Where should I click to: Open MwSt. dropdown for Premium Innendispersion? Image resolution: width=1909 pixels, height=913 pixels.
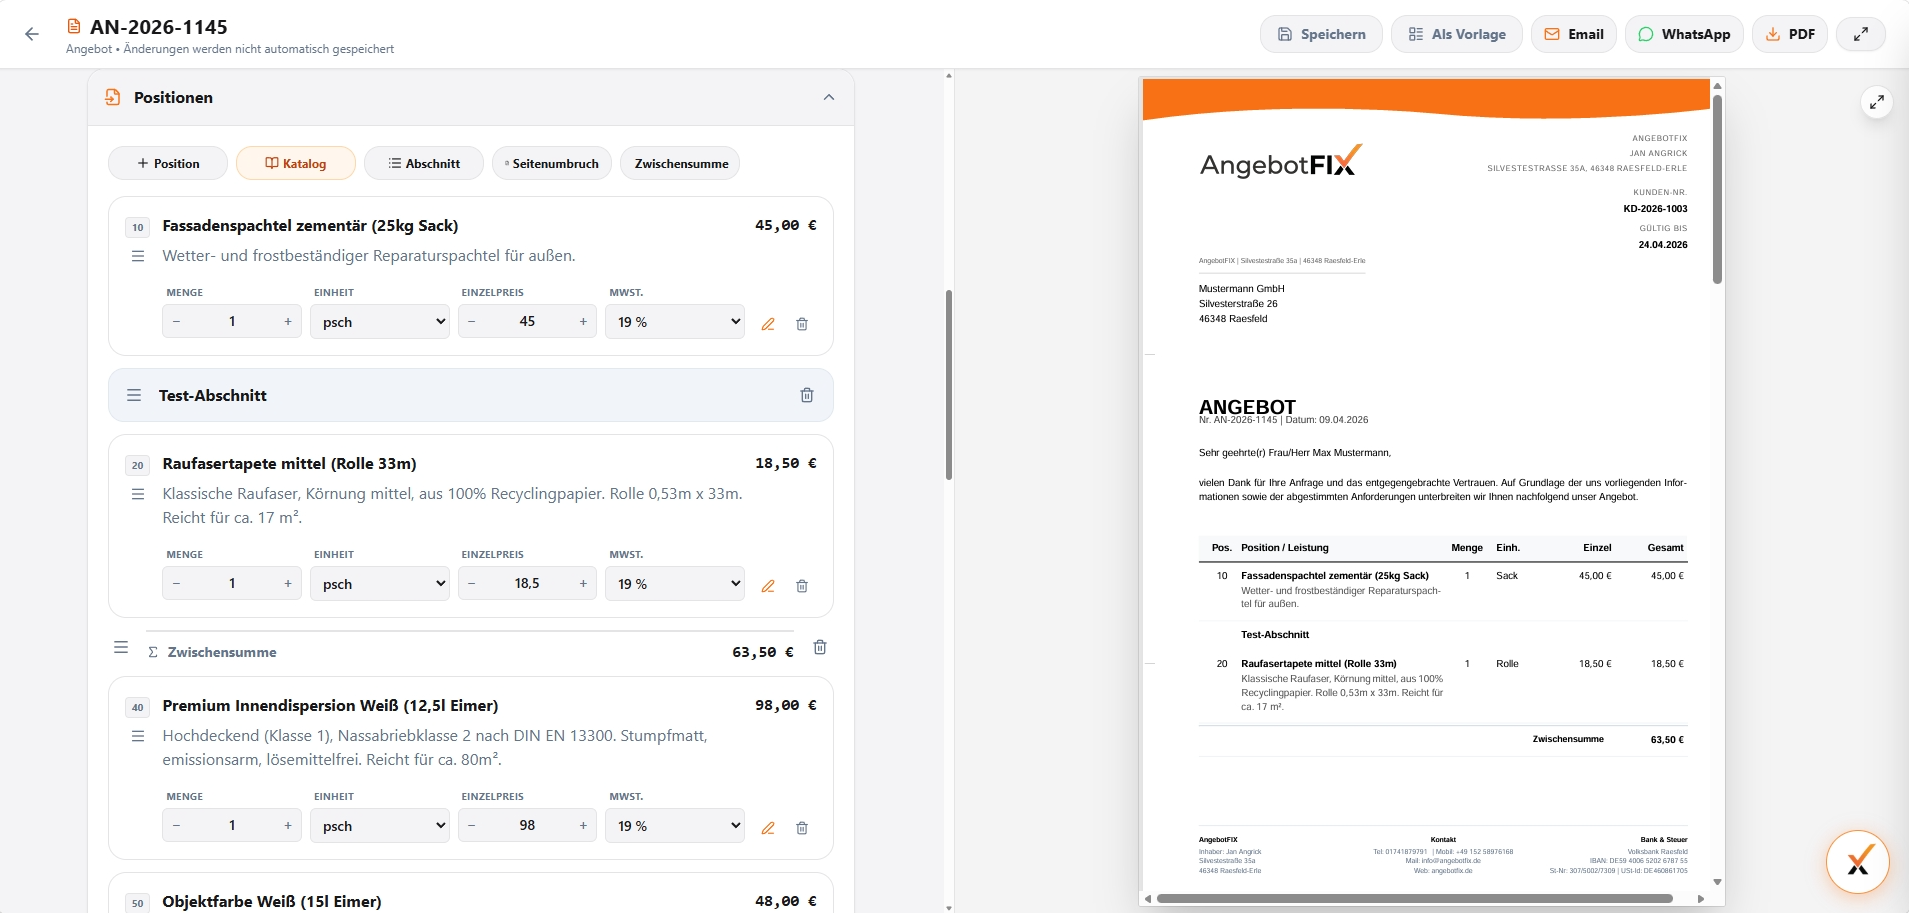[x=675, y=826]
